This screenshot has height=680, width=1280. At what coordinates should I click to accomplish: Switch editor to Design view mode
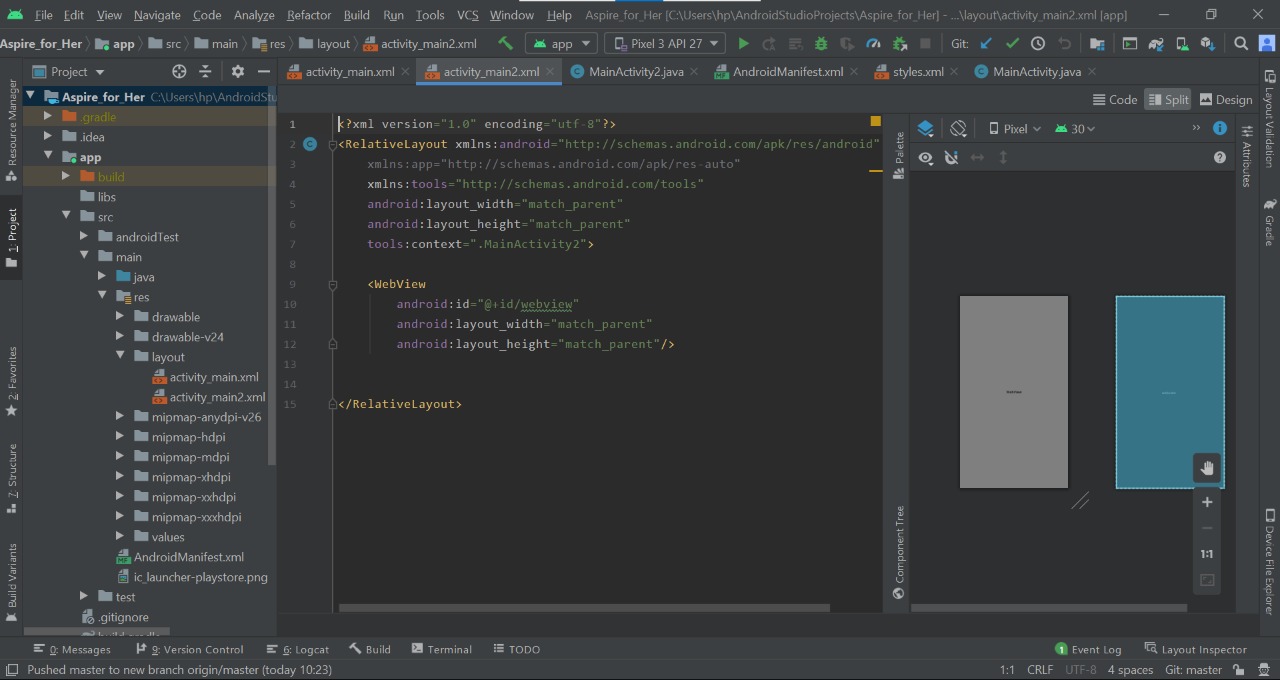[1225, 99]
